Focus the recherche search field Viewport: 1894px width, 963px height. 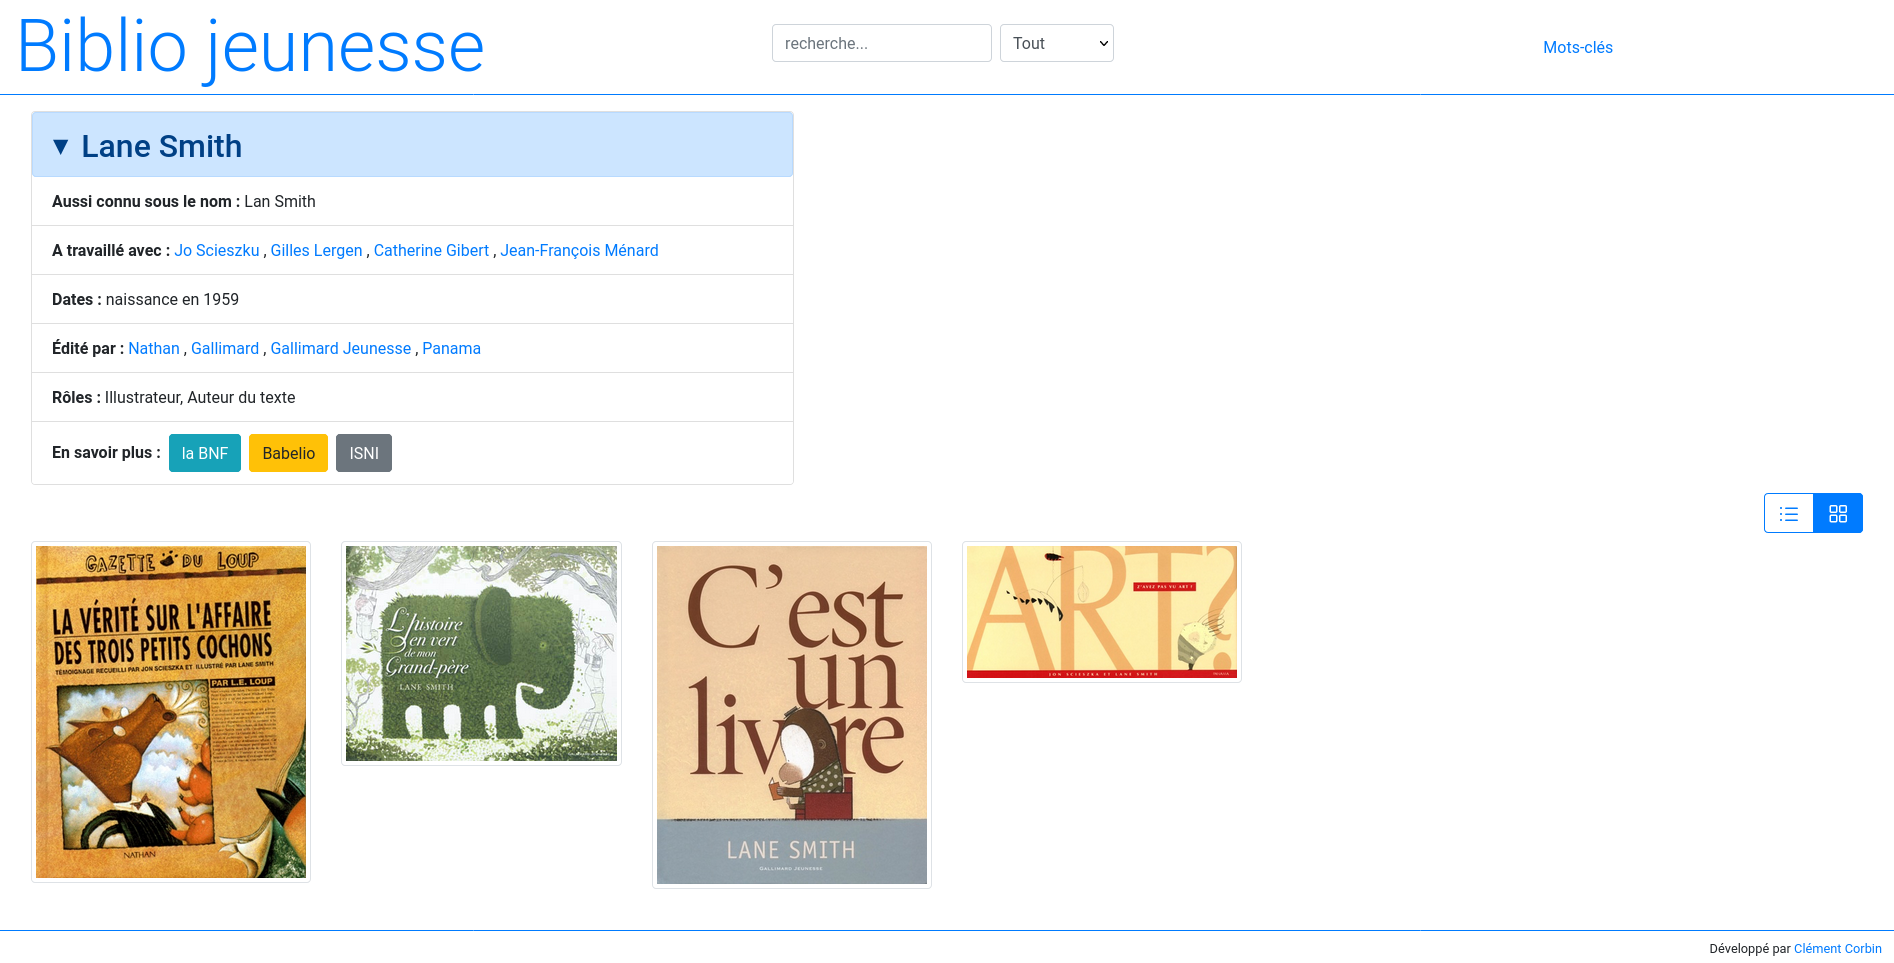(882, 43)
